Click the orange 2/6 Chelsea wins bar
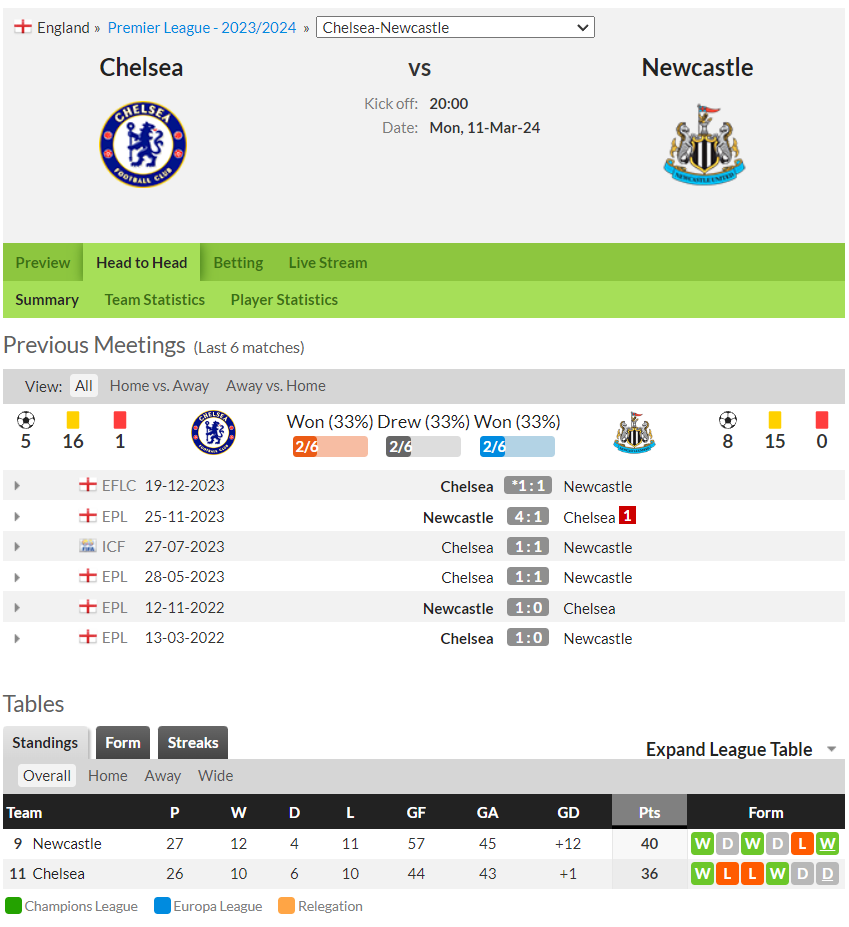849x927 pixels. point(330,446)
